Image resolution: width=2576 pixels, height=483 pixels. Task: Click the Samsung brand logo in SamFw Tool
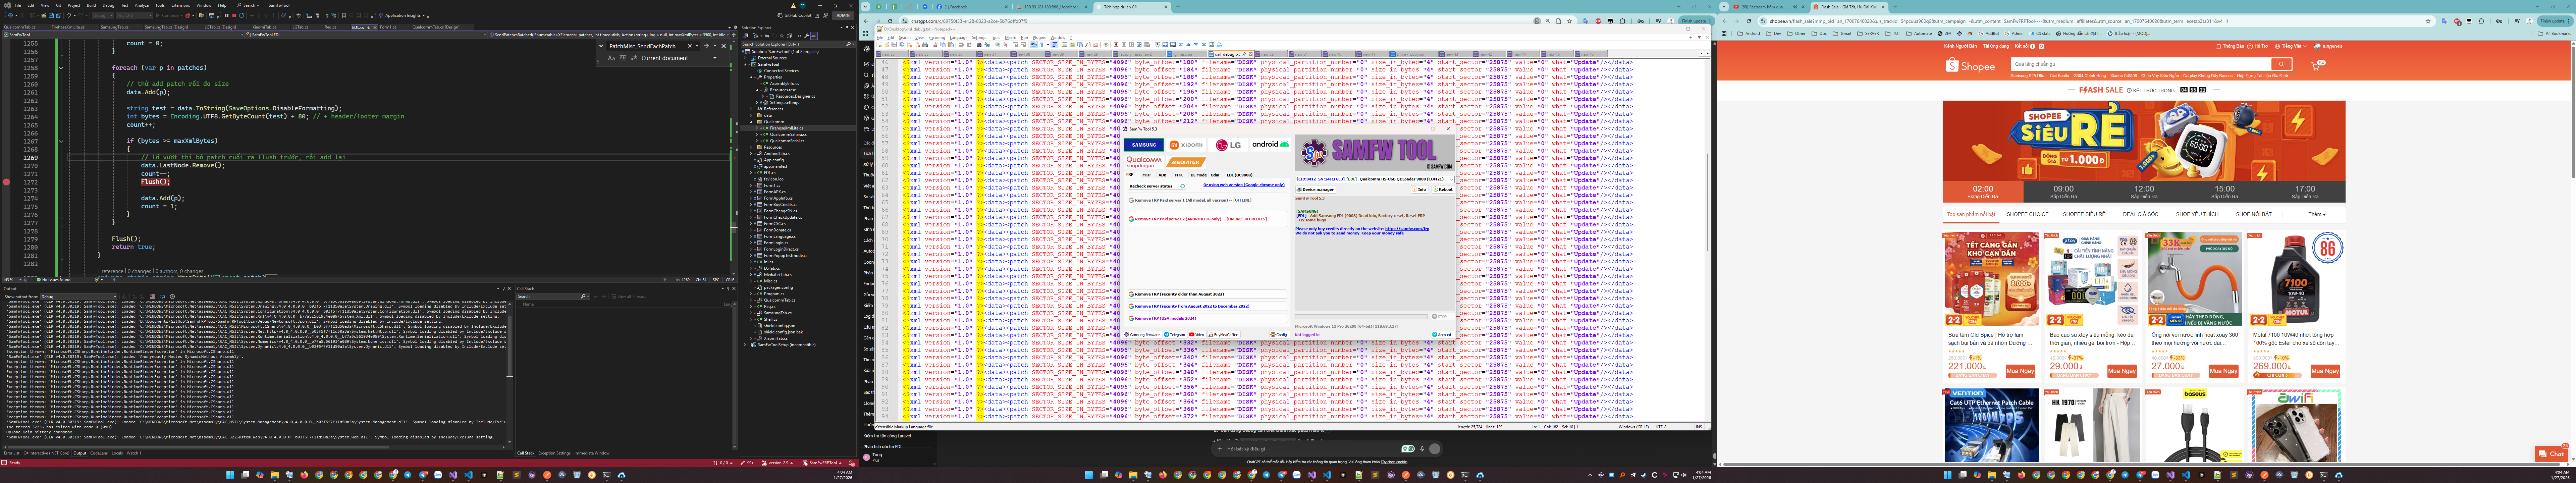tap(1144, 145)
